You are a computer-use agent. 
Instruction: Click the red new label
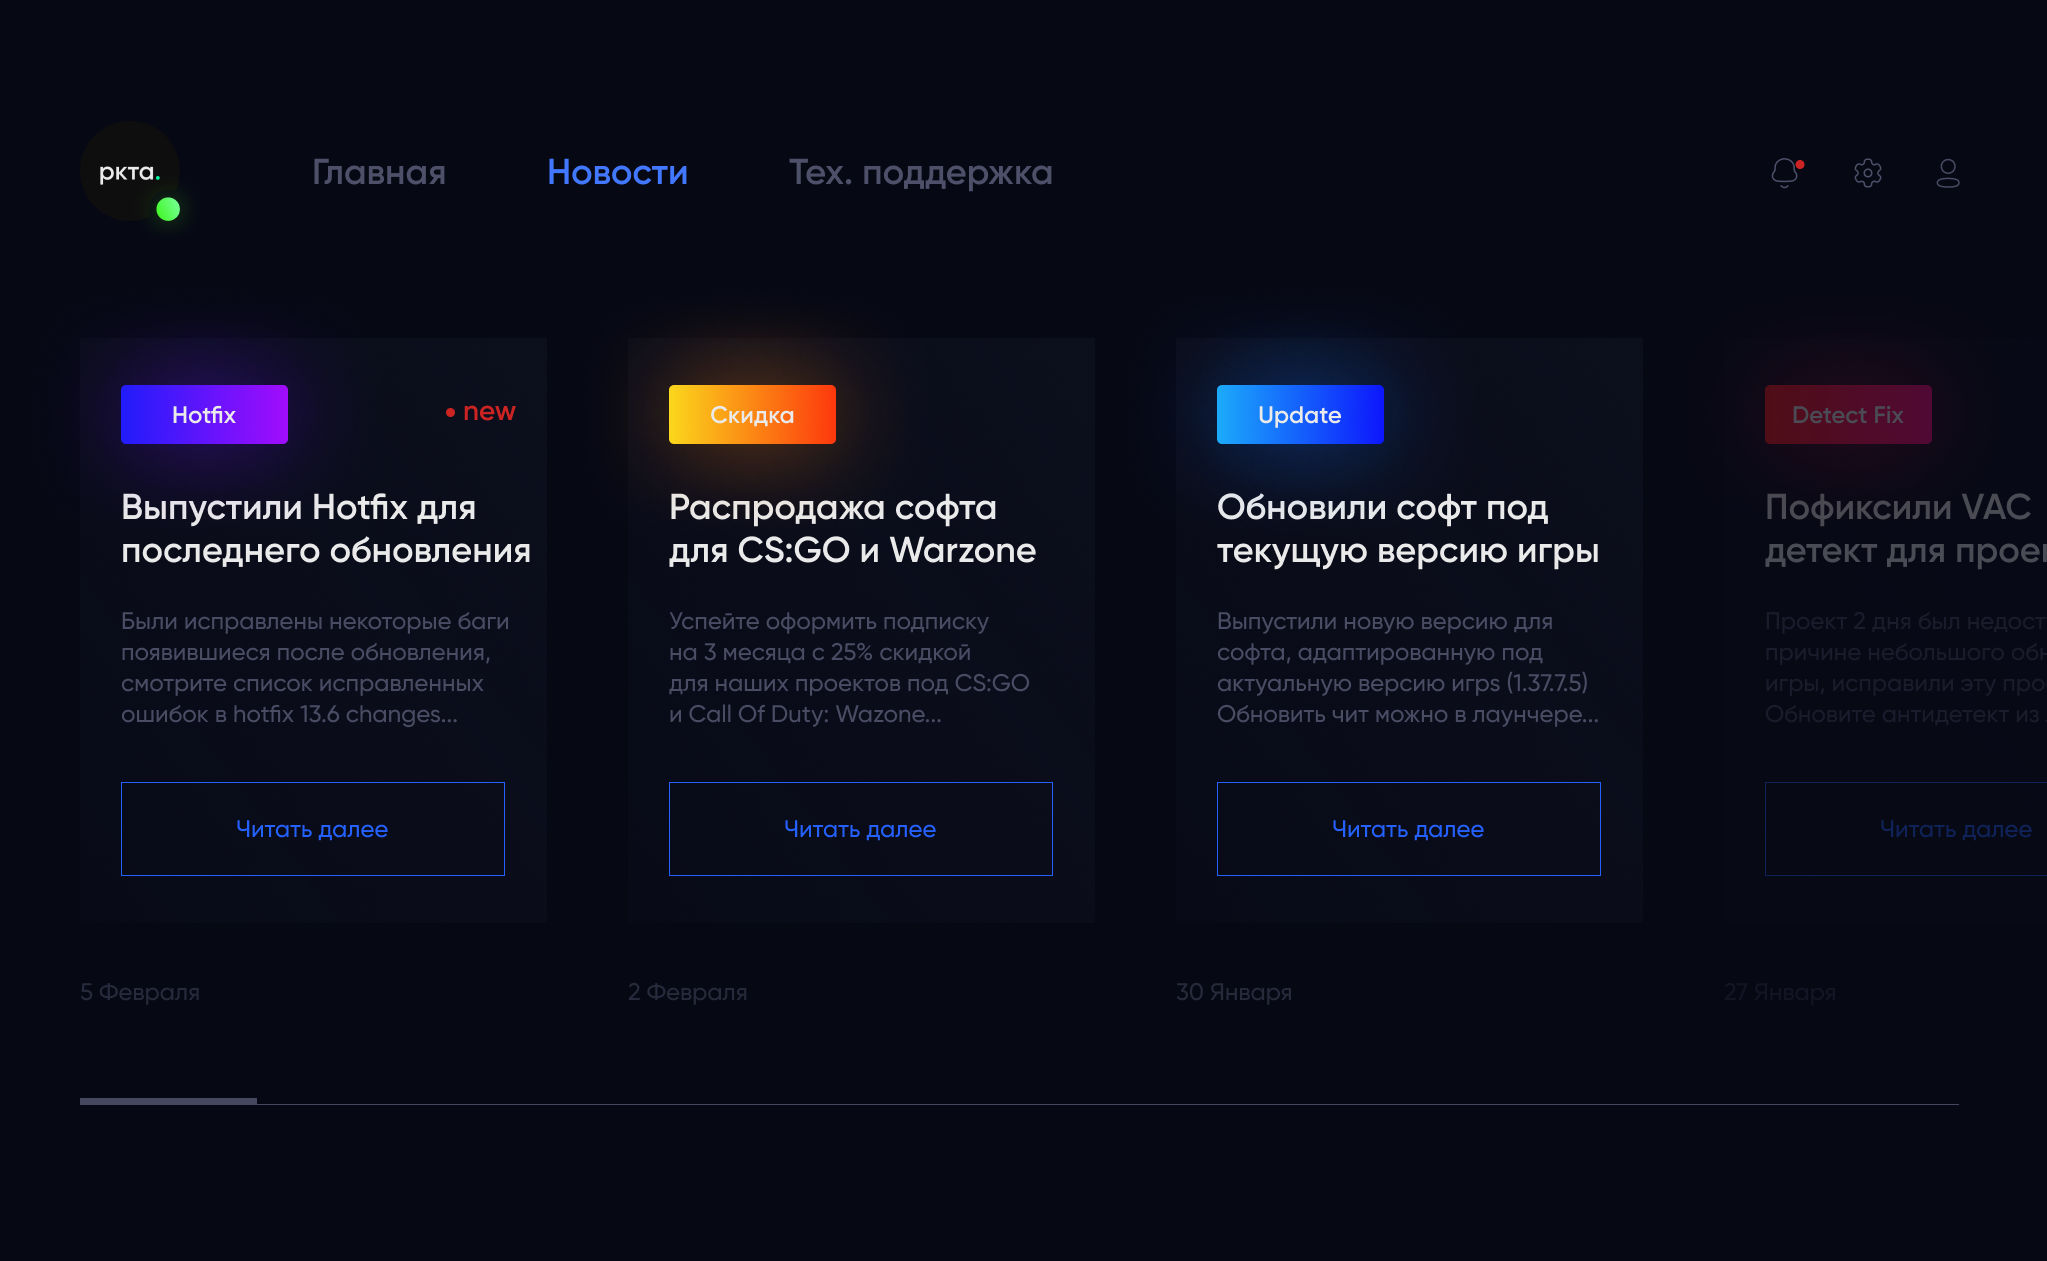point(481,411)
